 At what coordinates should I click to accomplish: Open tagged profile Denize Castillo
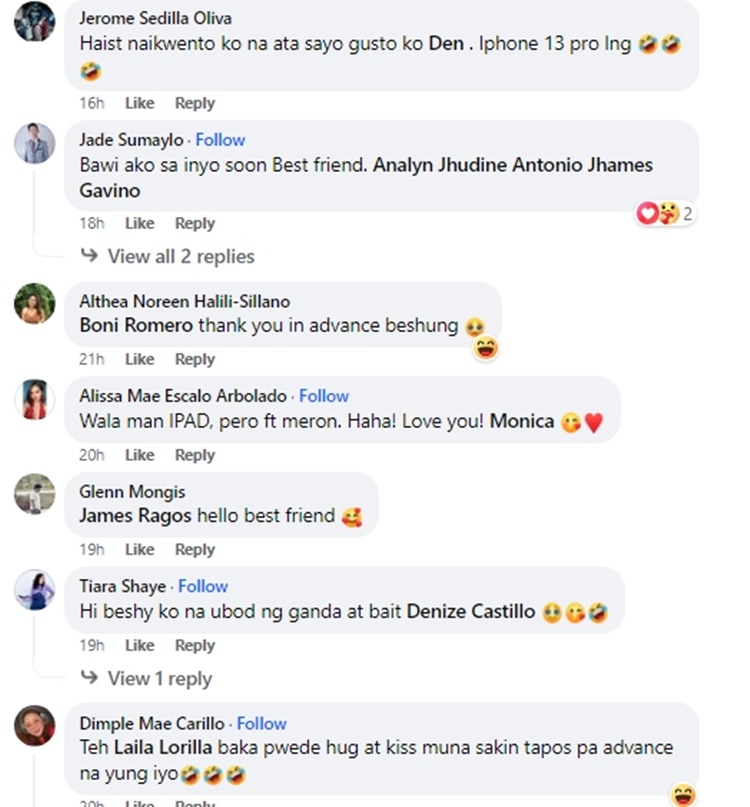(471, 611)
